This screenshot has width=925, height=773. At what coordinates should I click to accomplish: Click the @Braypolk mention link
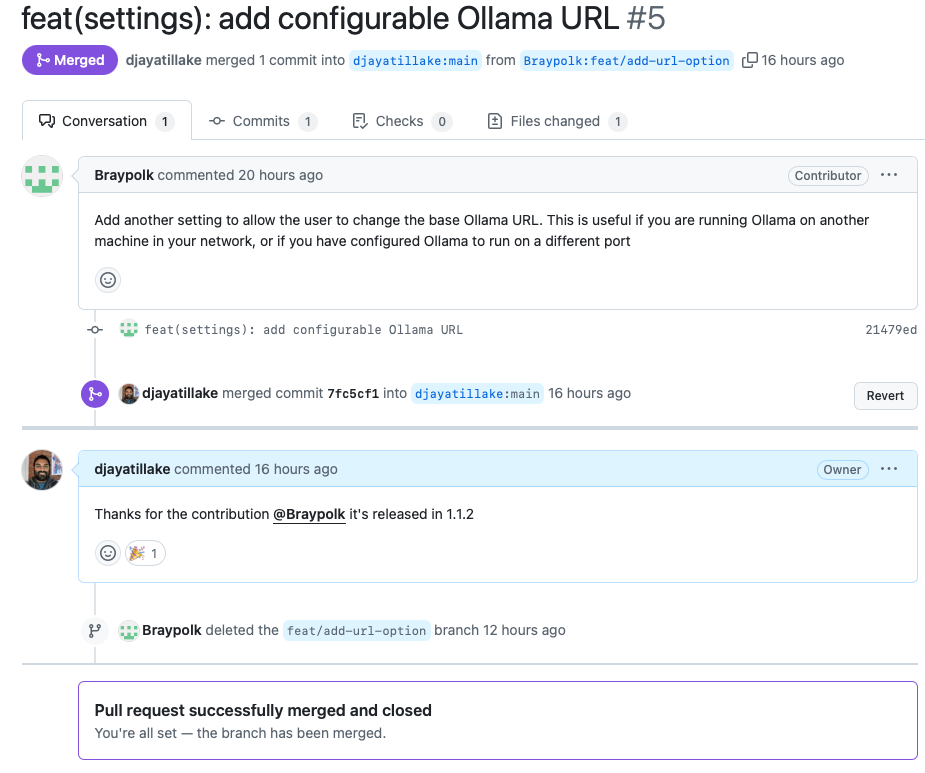click(309, 514)
